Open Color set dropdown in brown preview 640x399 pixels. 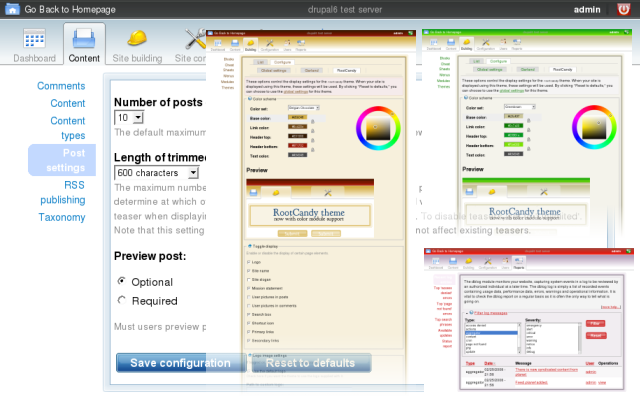pos(304,108)
